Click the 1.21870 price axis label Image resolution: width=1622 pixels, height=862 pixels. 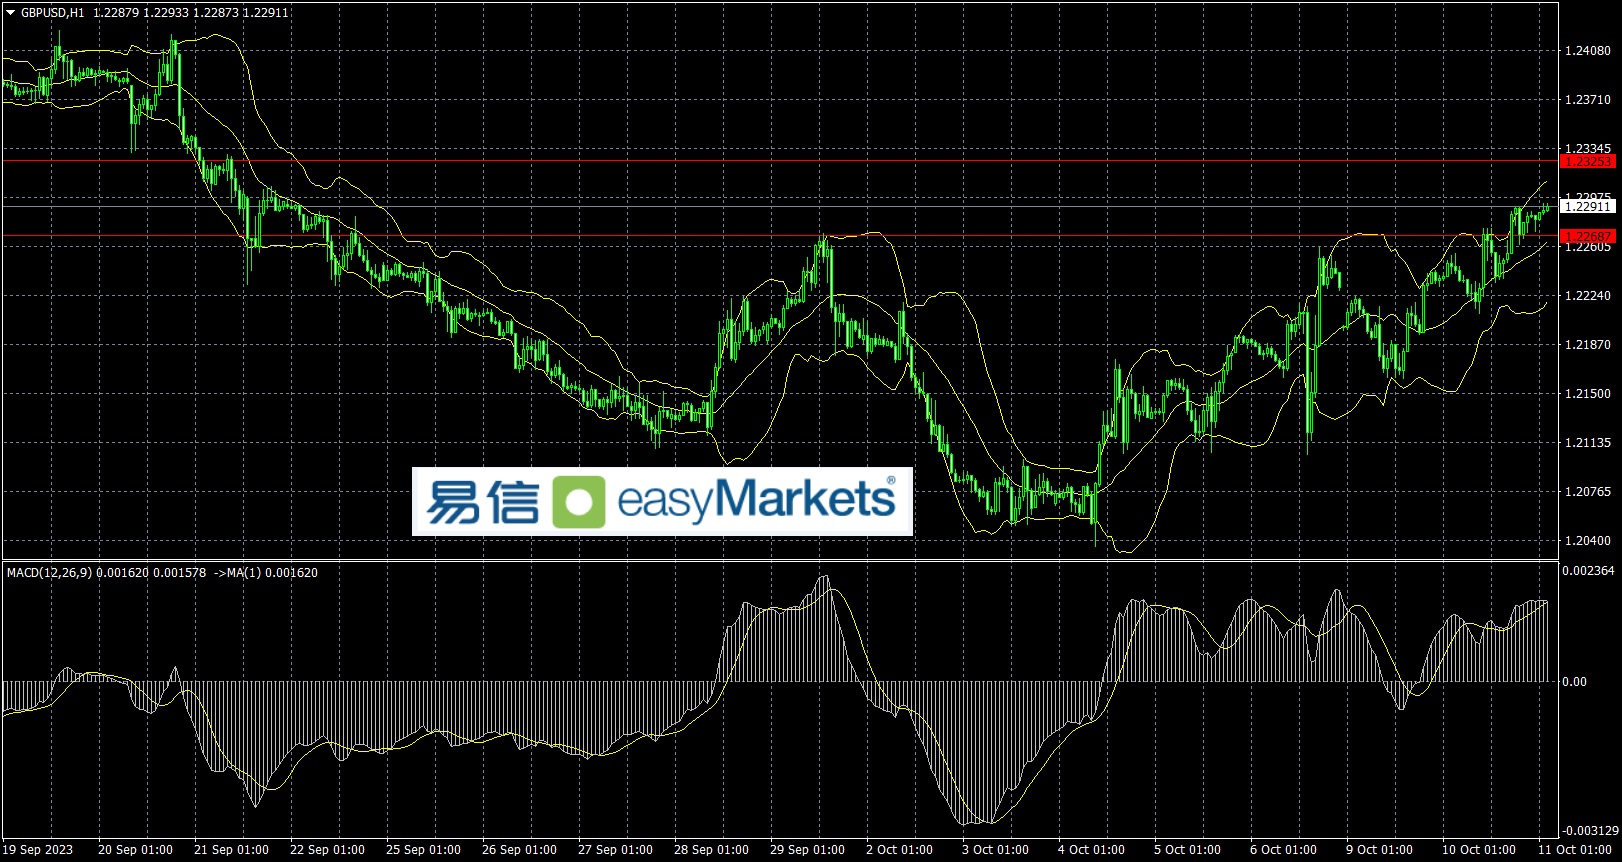coord(1588,345)
